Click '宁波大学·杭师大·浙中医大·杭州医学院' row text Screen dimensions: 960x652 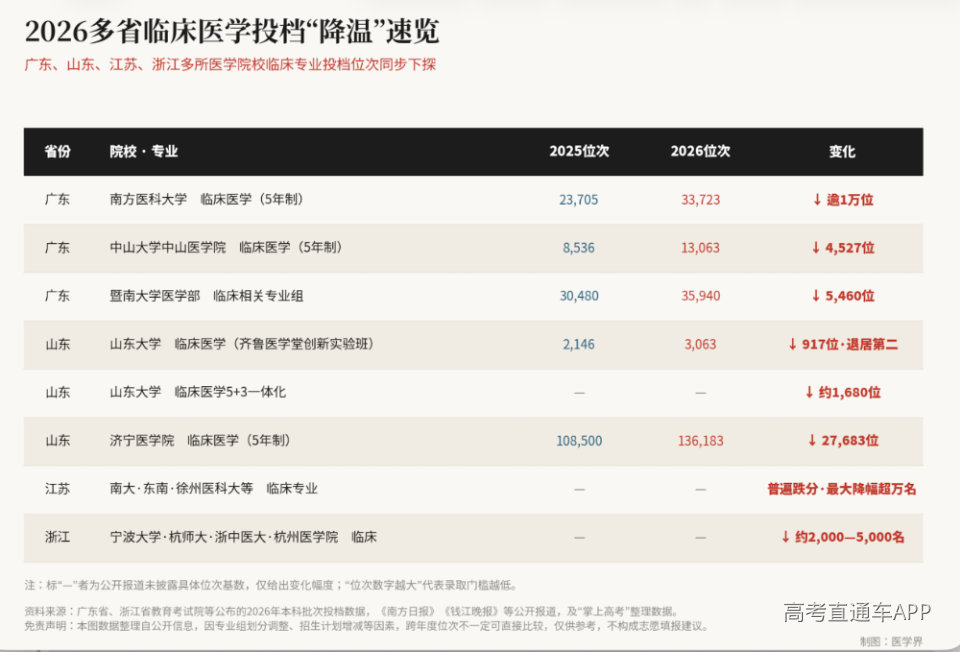(x=224, y=537)
